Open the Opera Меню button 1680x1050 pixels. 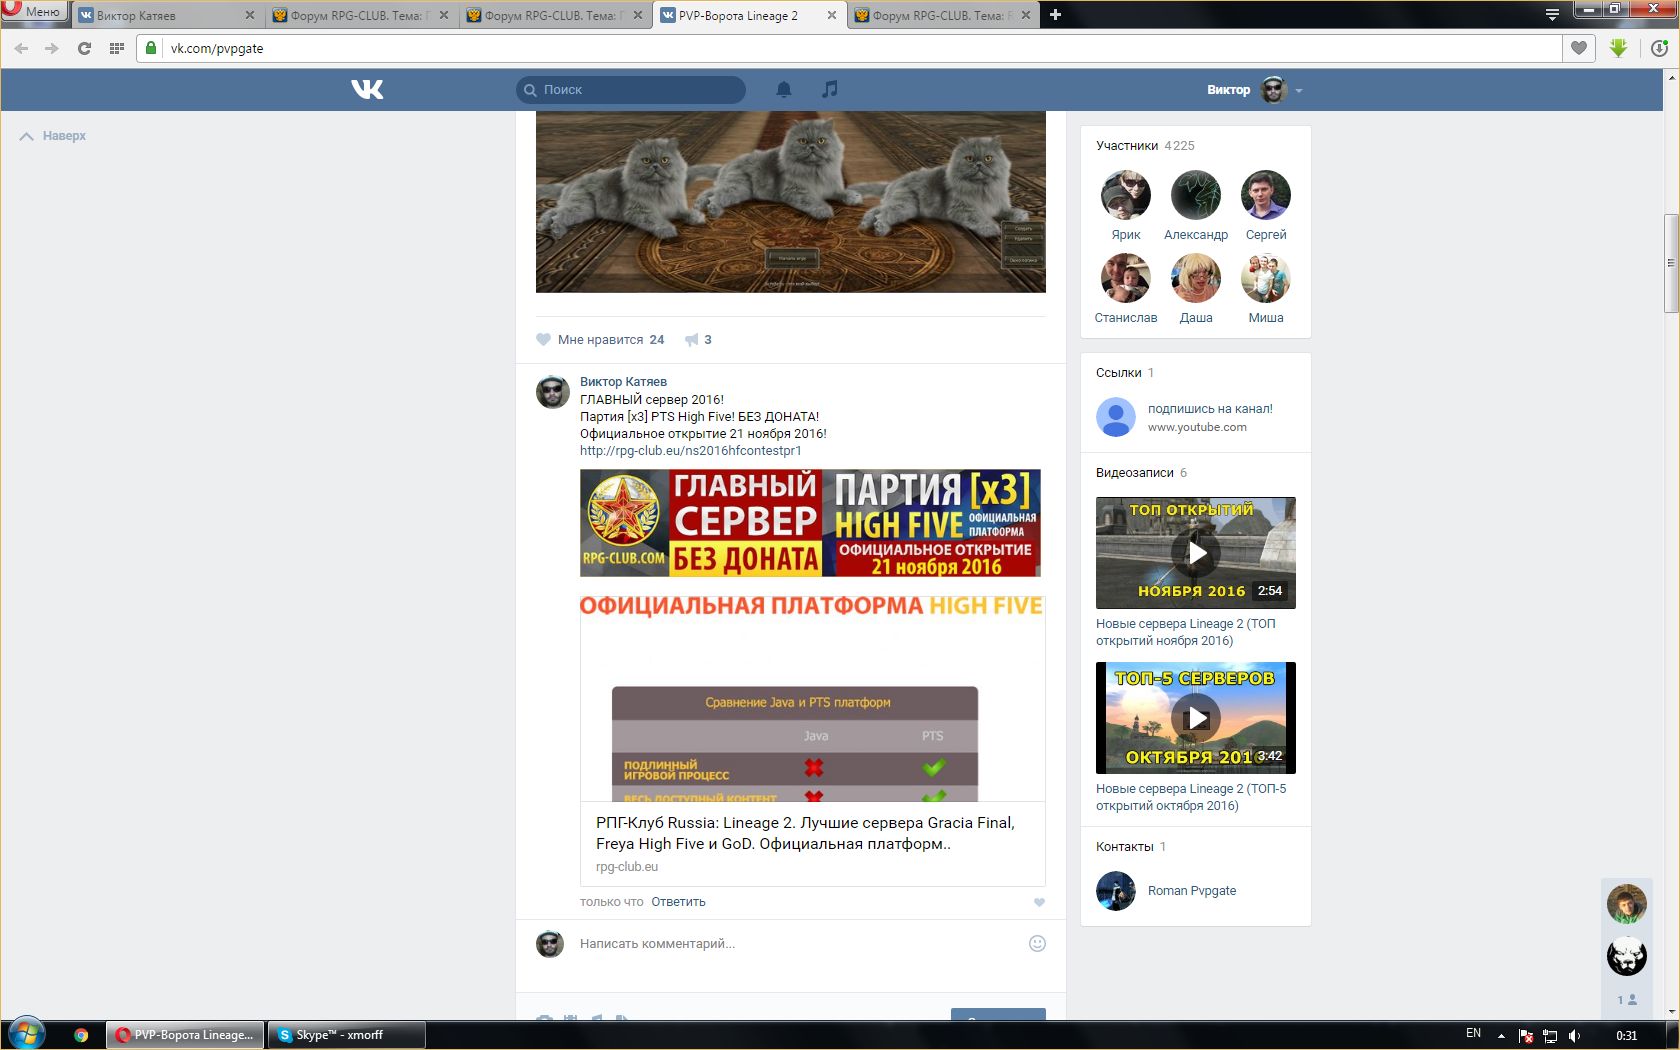[x=34, y=12]
